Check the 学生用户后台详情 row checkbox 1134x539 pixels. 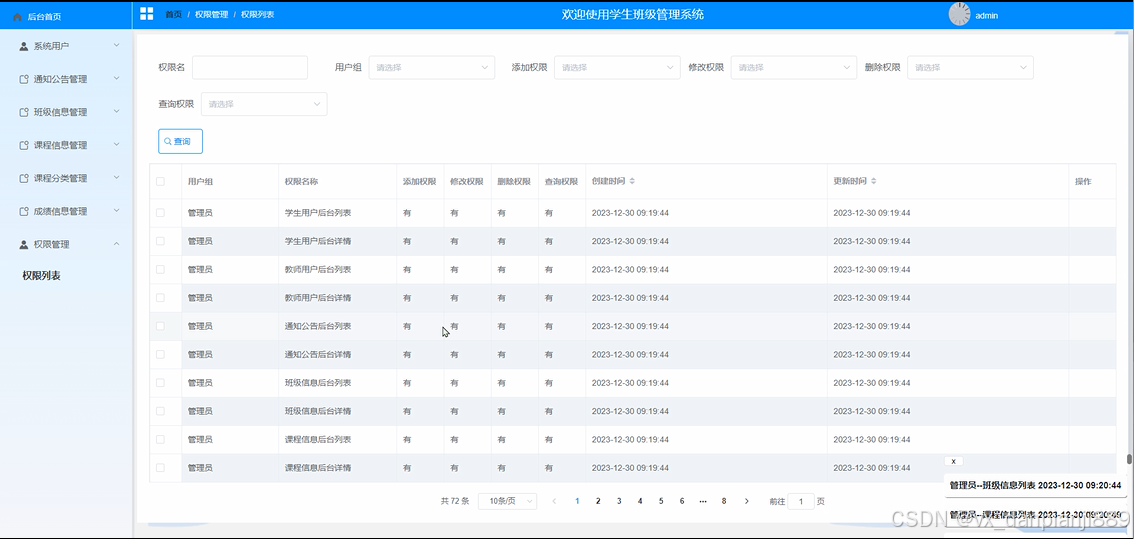click(161, 241)
